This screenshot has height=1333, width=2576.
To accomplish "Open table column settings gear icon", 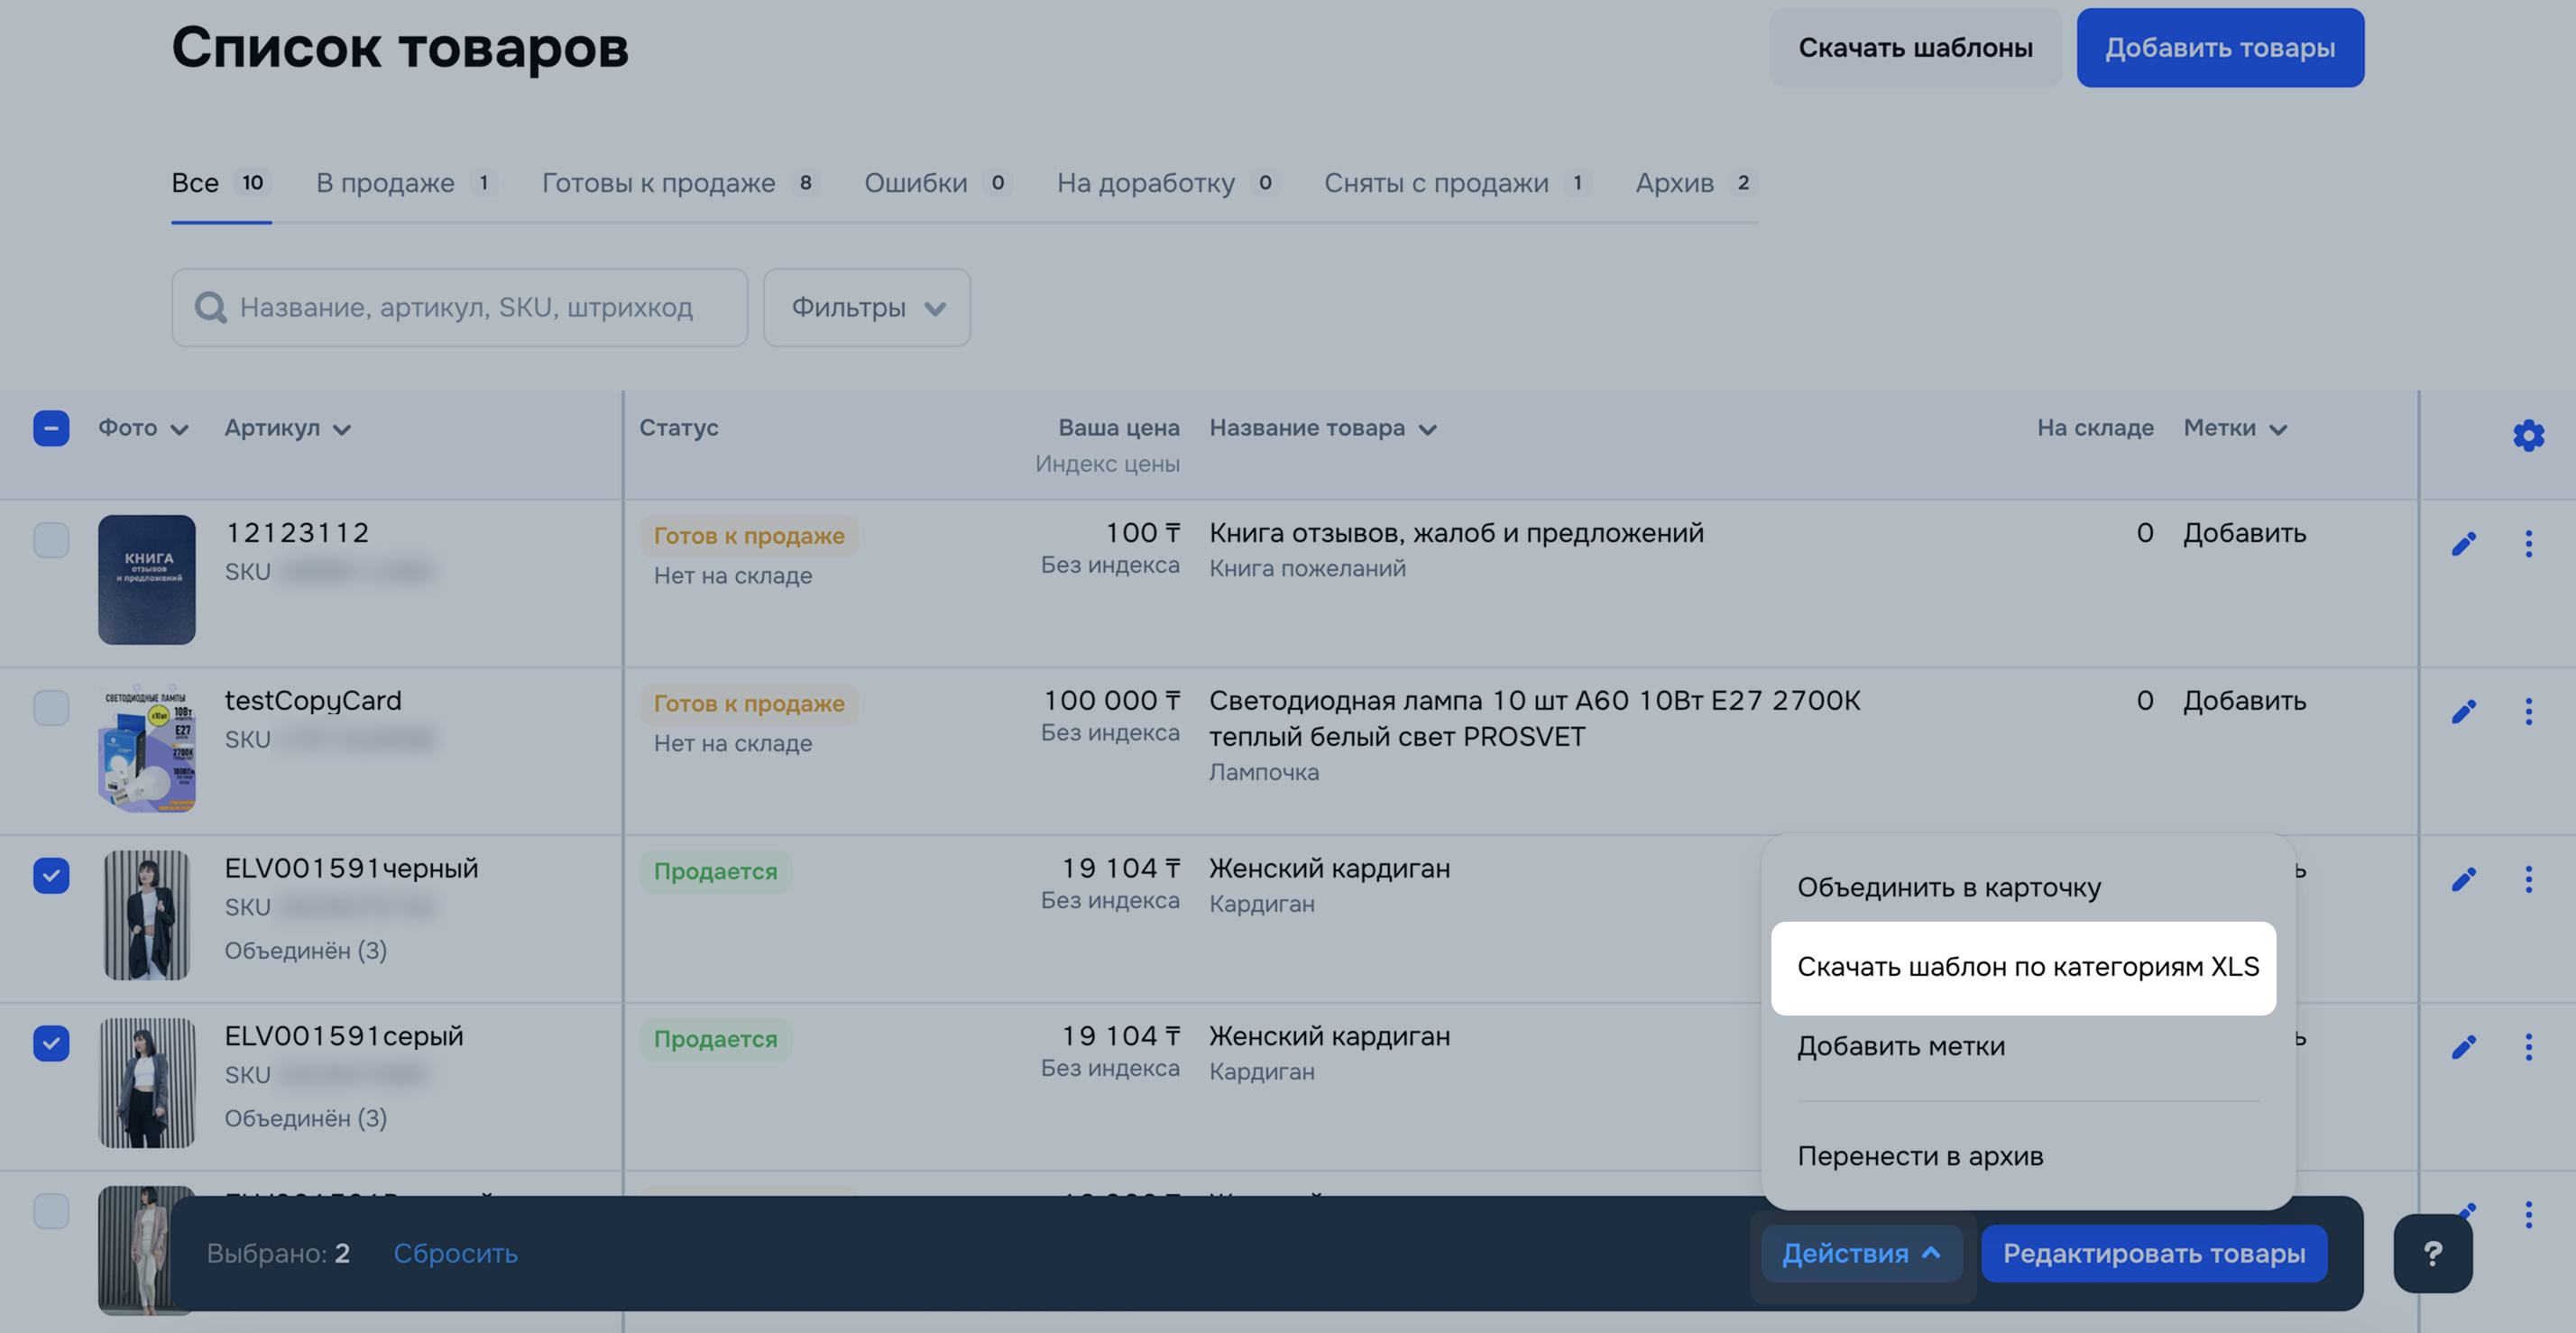I will (2527, 435).
